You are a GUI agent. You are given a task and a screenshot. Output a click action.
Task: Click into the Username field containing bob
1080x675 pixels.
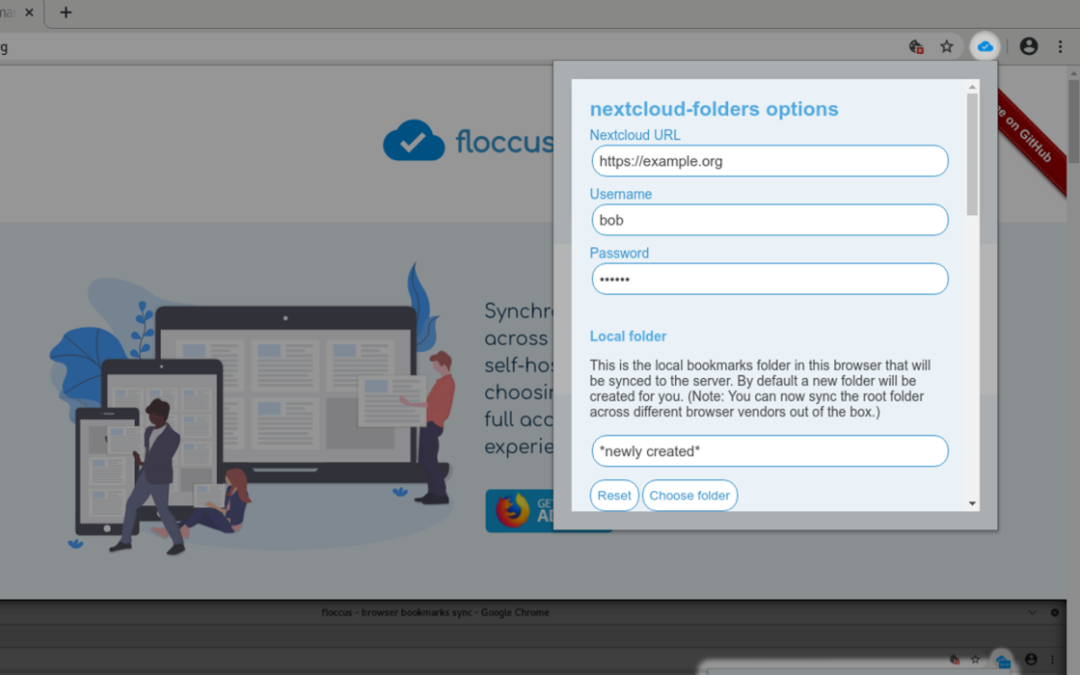point(769,220)
